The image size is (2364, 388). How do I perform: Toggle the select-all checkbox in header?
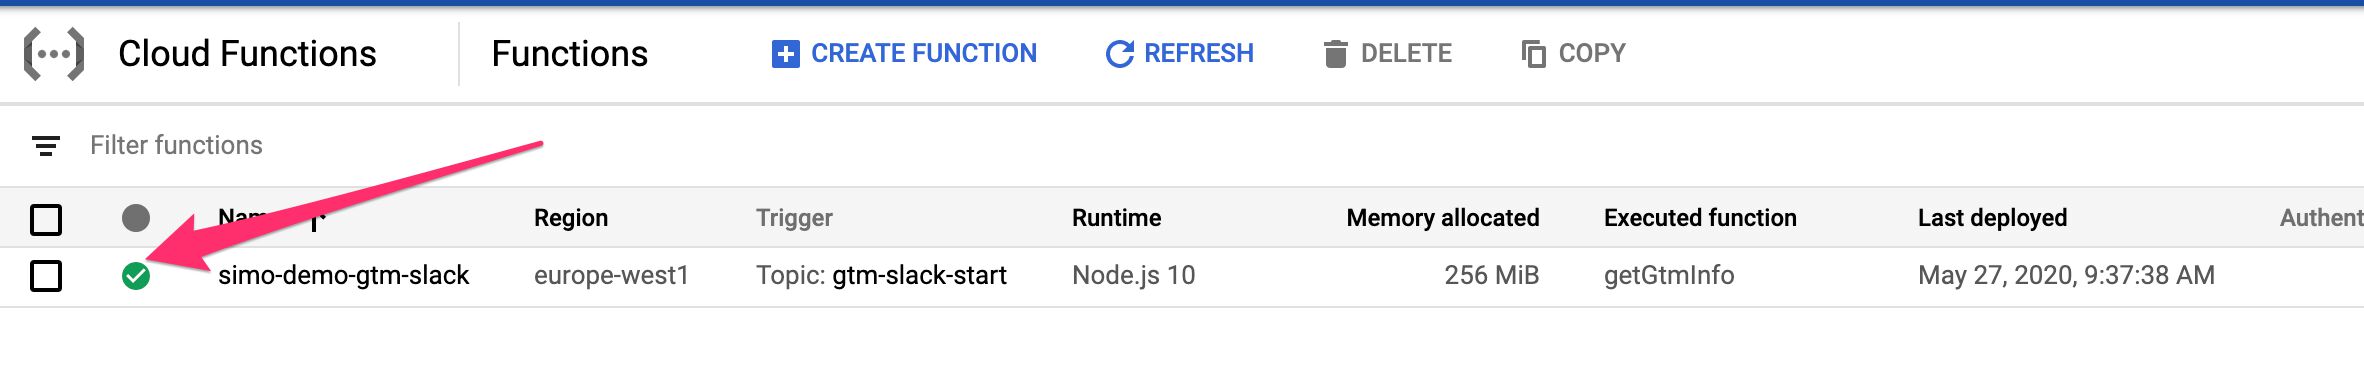pos(46,219)
